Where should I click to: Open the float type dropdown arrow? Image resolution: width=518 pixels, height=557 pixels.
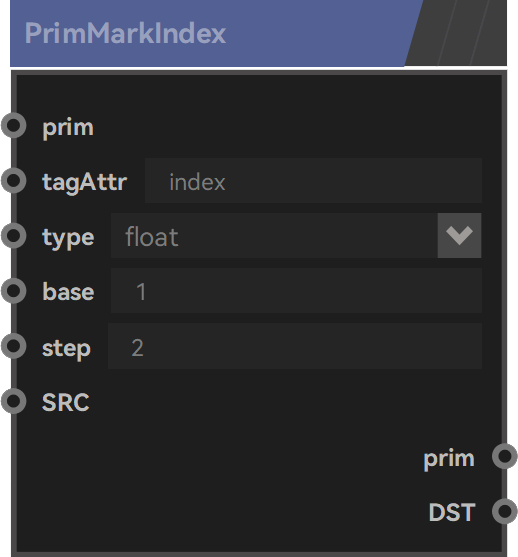coord(459,236)
